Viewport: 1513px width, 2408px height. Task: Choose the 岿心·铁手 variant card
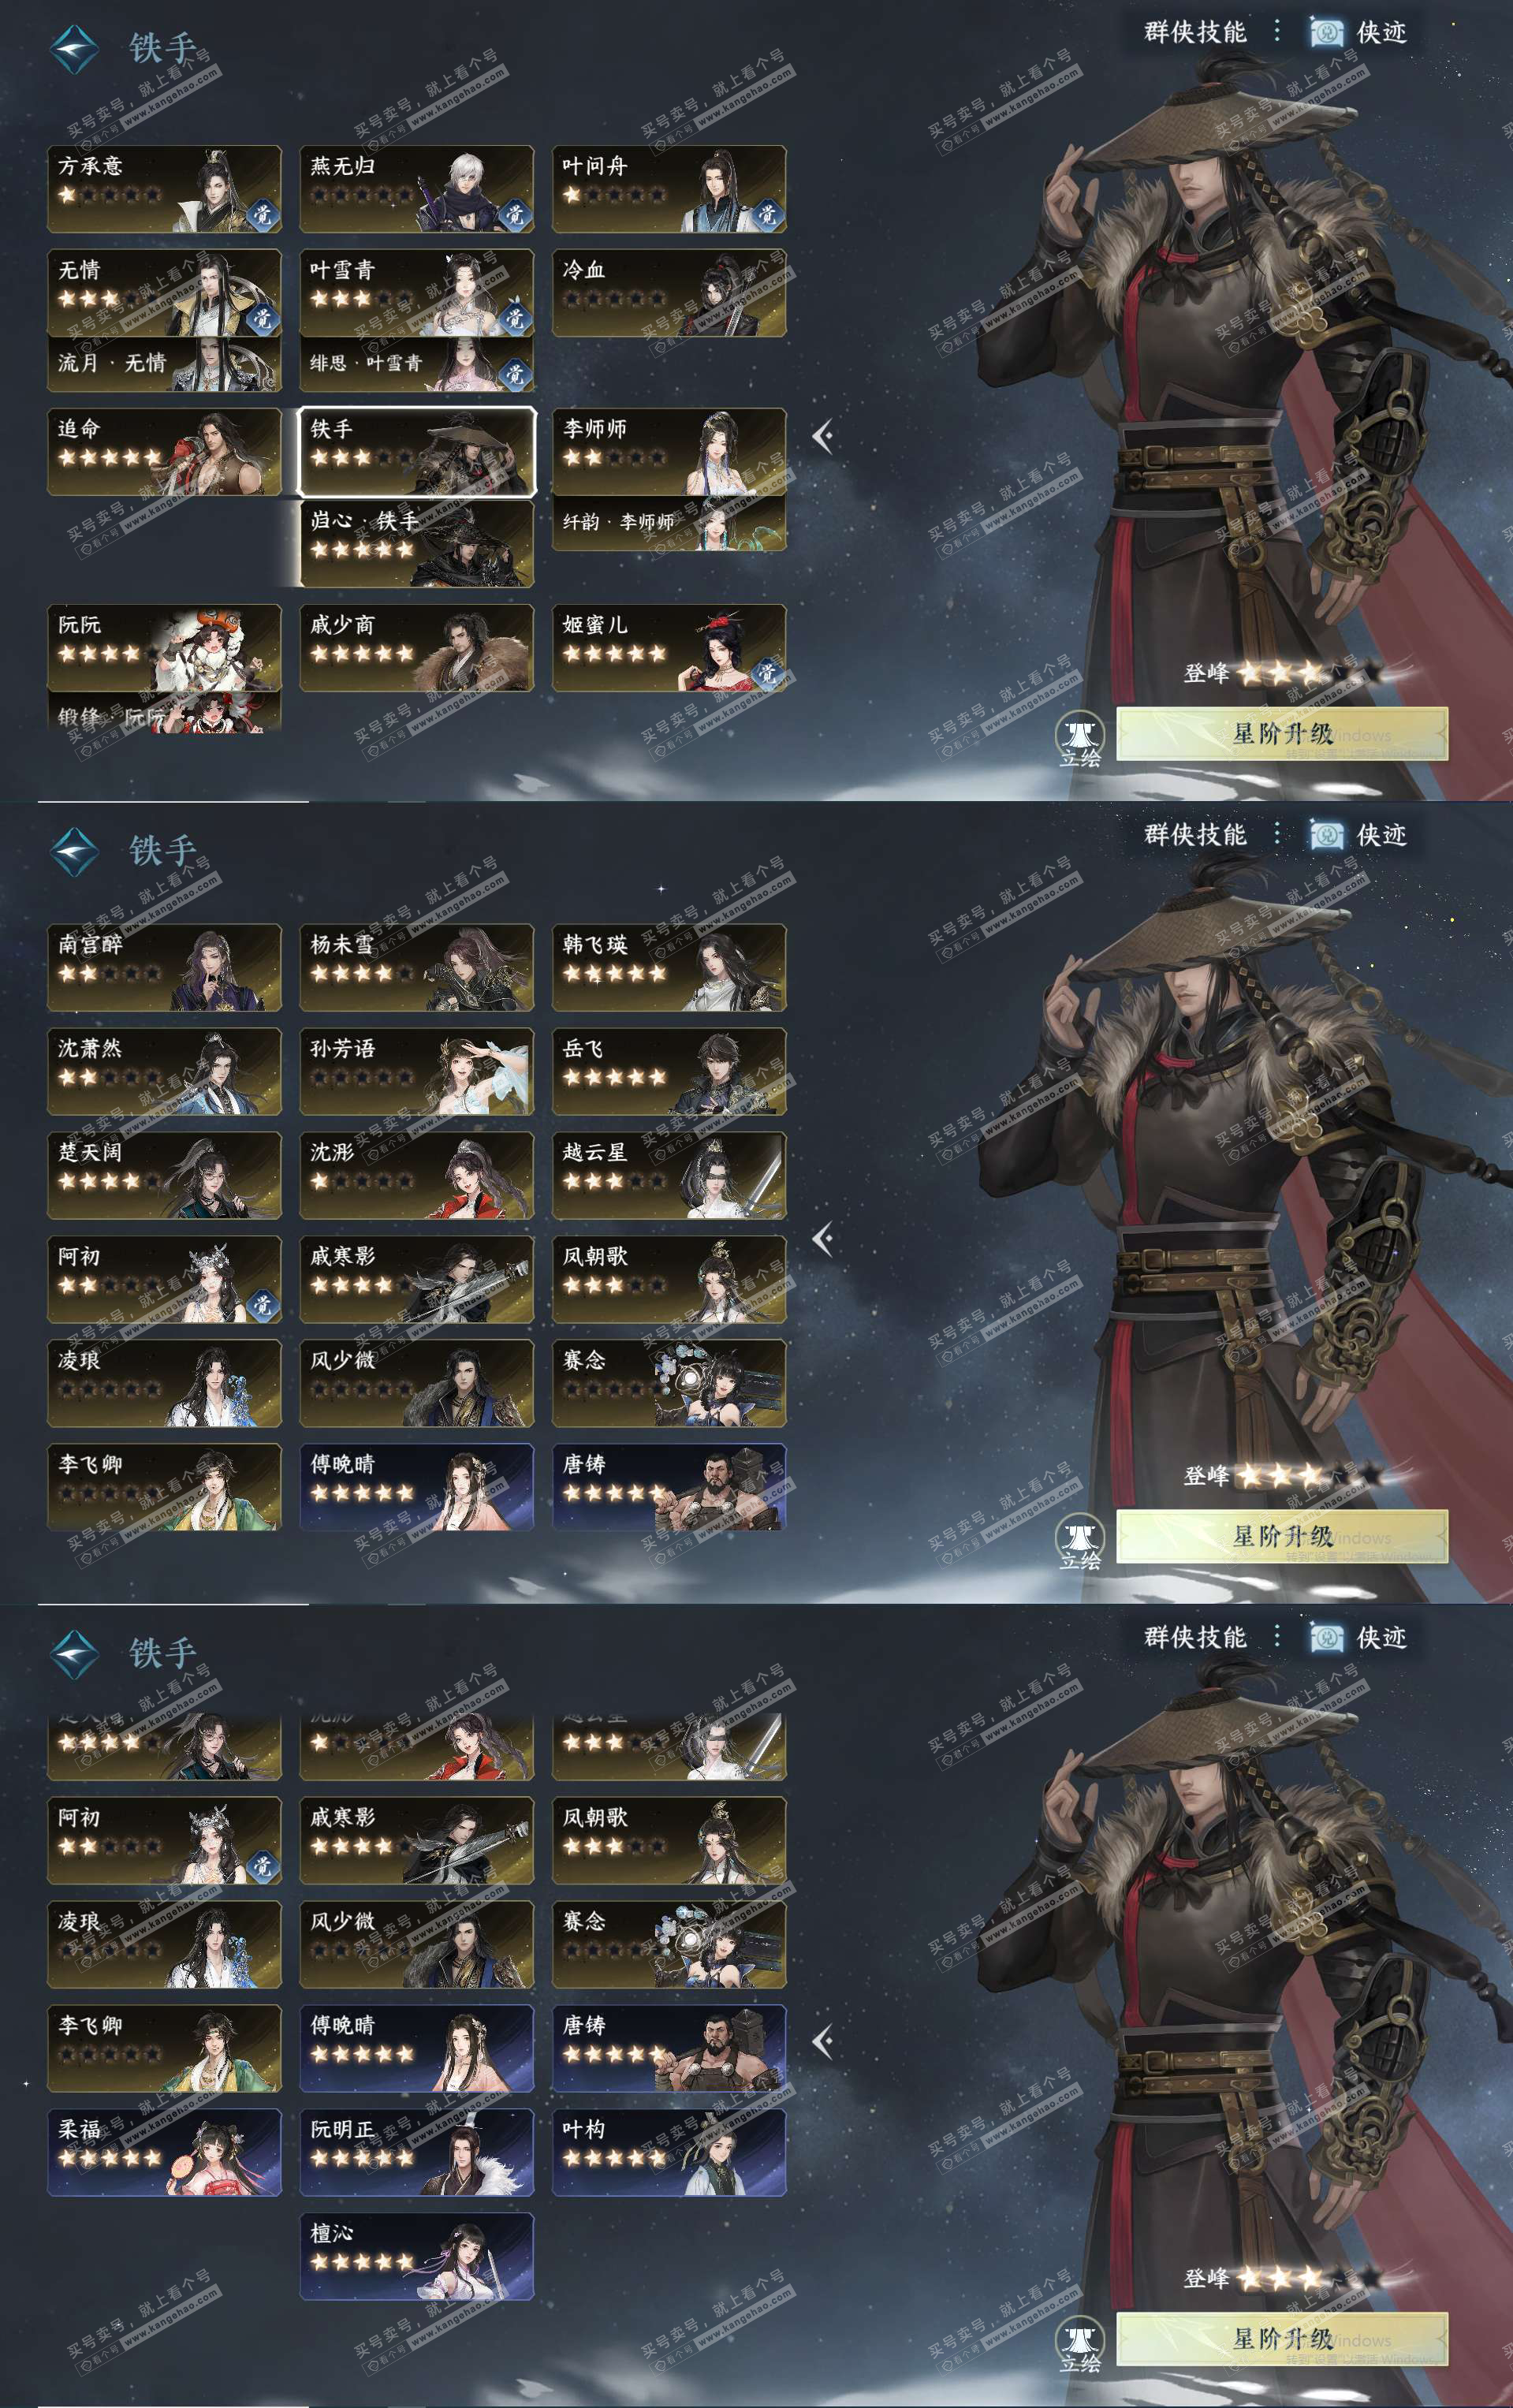417,543
